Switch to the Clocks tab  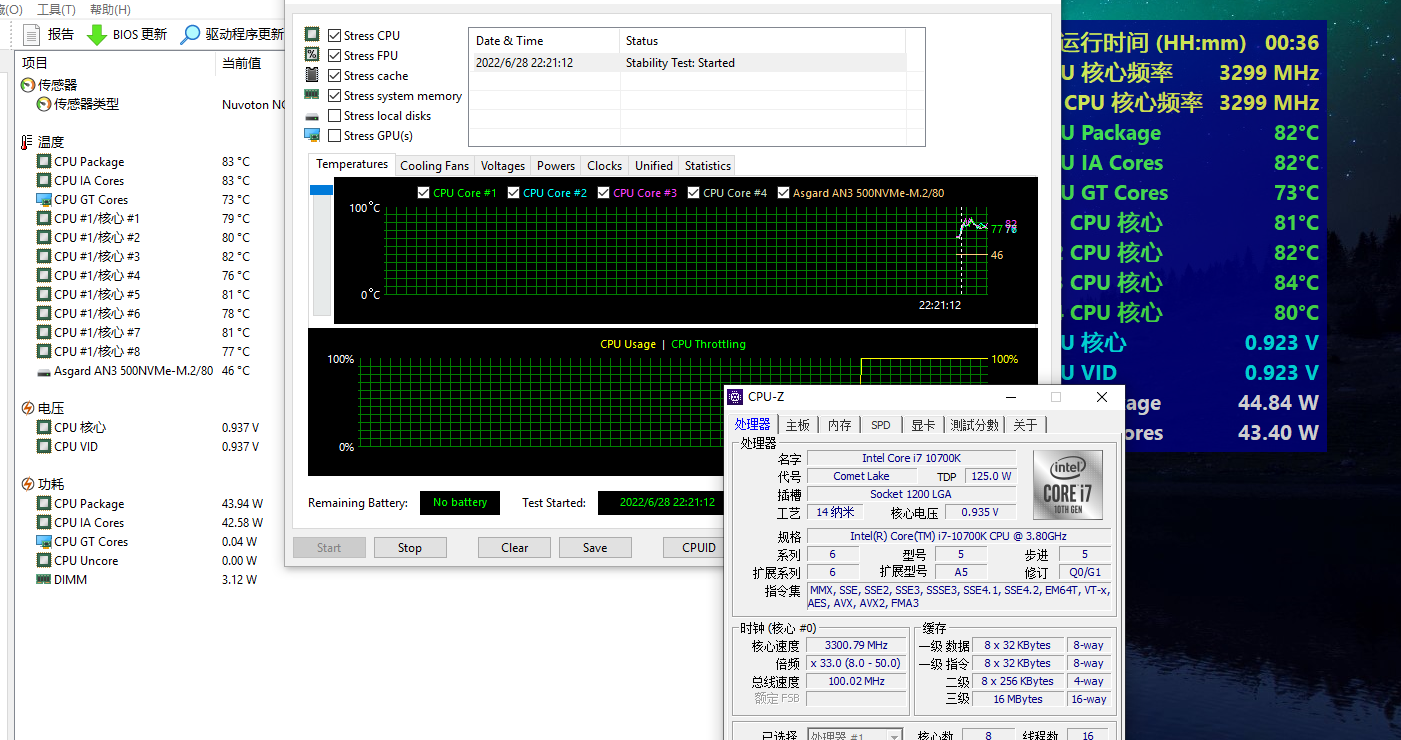[604, 166]
